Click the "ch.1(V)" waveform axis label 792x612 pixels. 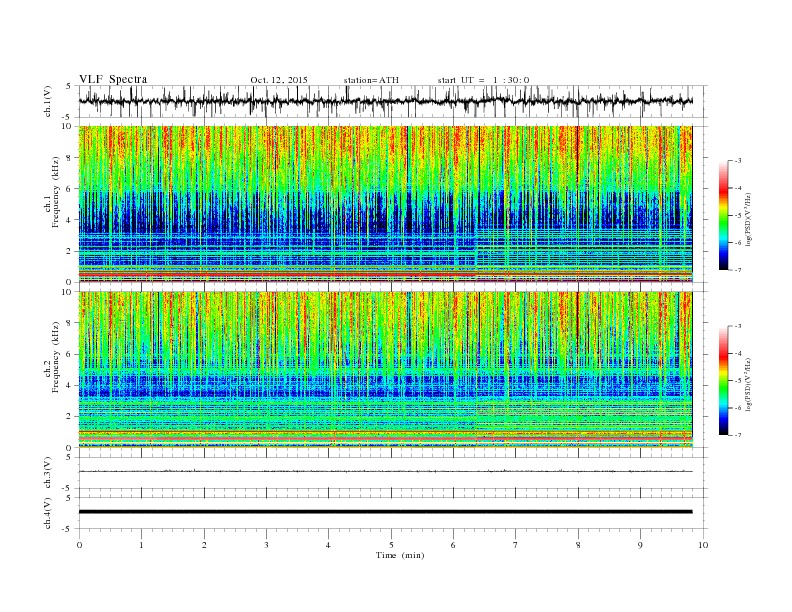[x=48, y=101]
